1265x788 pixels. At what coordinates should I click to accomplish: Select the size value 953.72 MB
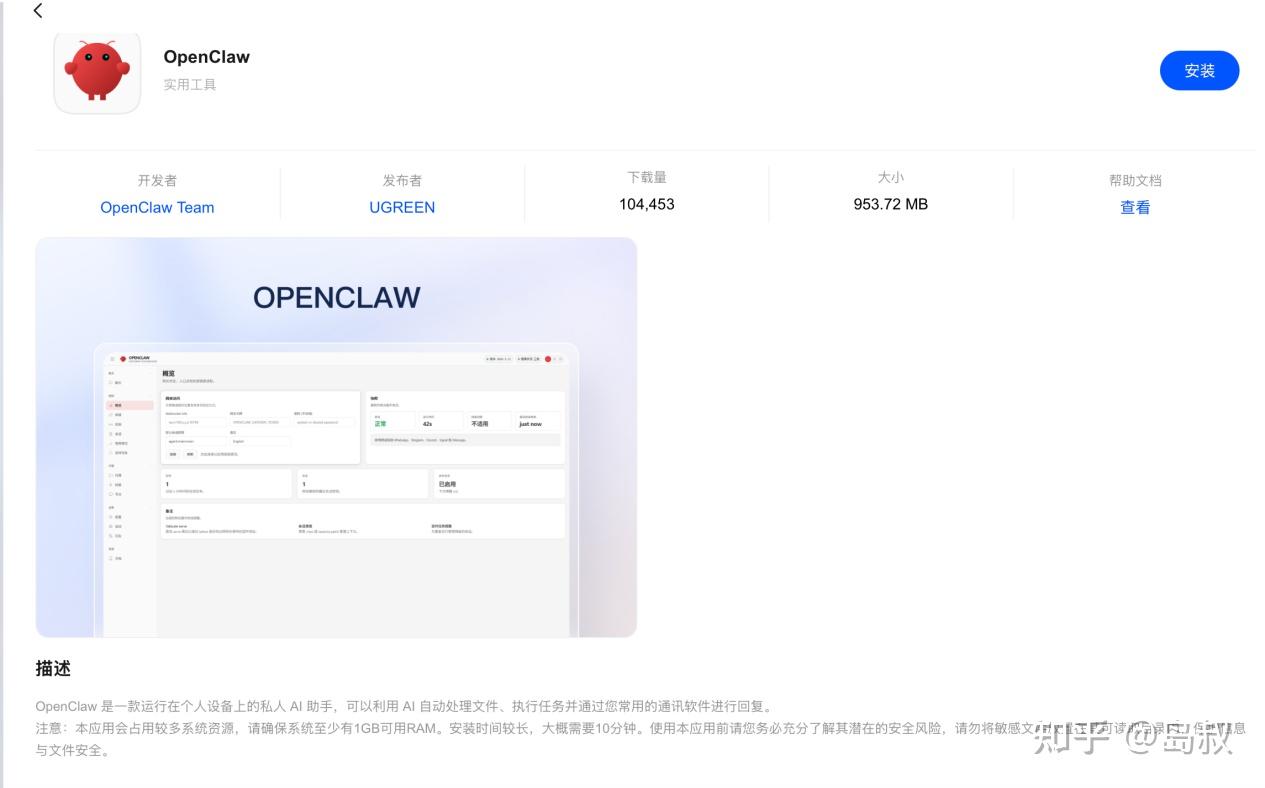tap(890, 204)
